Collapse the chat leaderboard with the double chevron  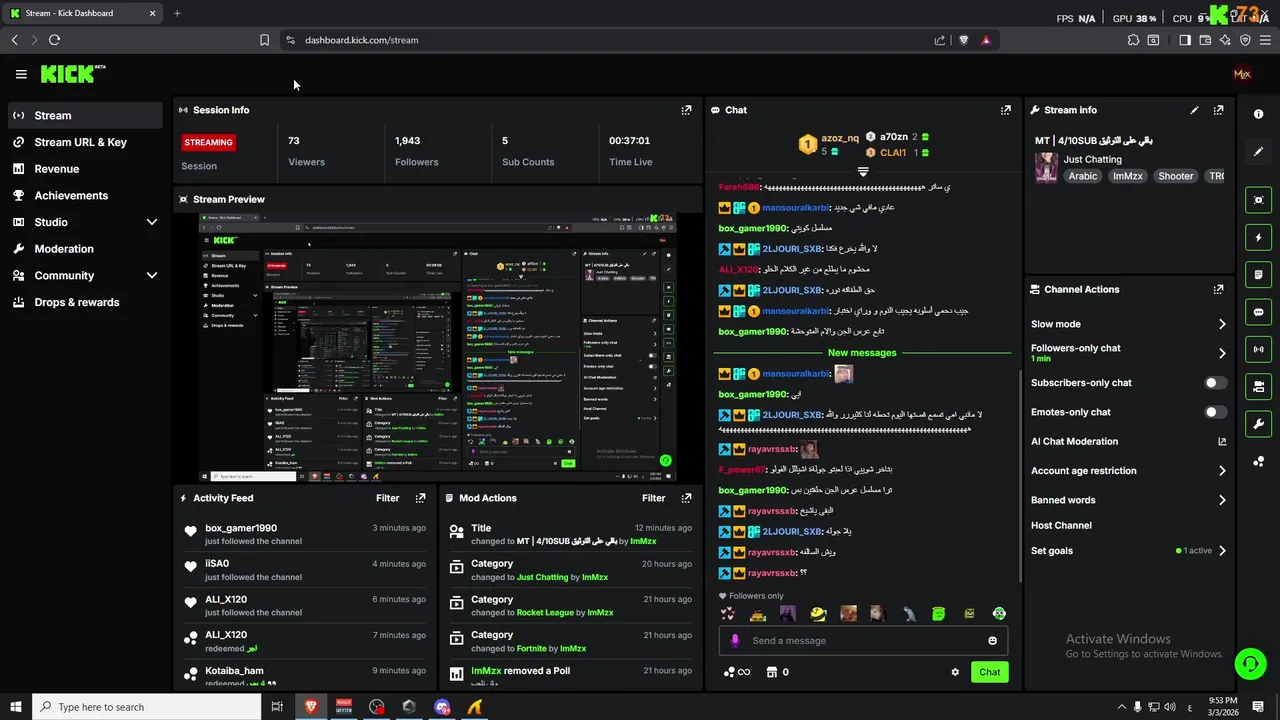863,172
